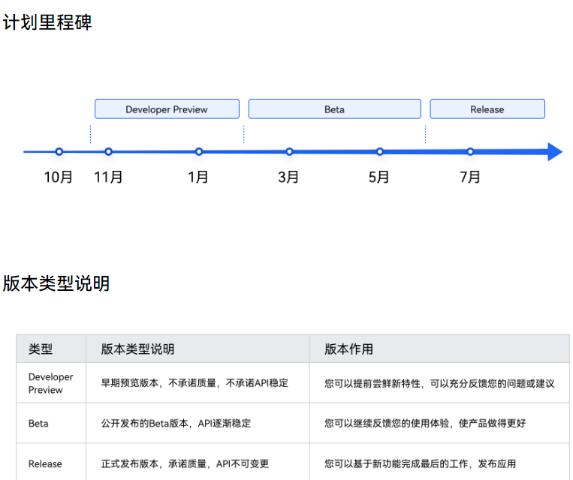This screenshot has height=480, width=573.
Task: Click the 10月 month label
Action: click(x=58, y=177)
